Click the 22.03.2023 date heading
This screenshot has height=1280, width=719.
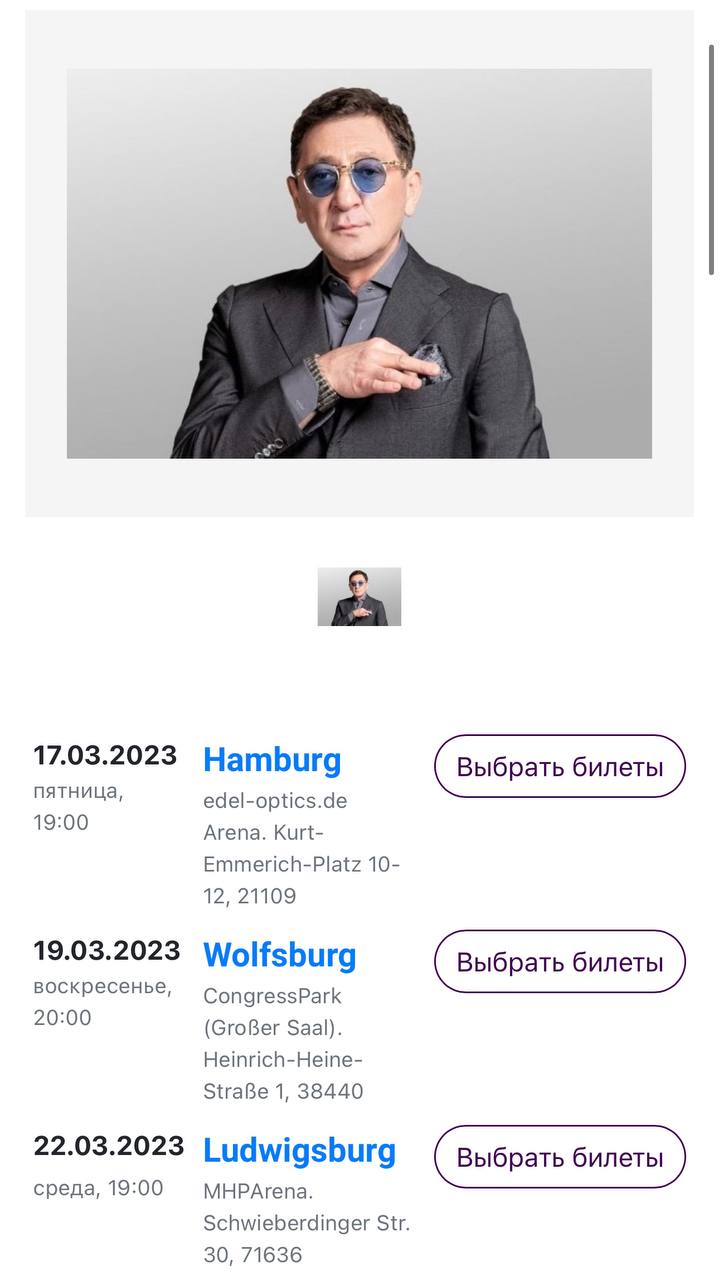click(109, 1145)
